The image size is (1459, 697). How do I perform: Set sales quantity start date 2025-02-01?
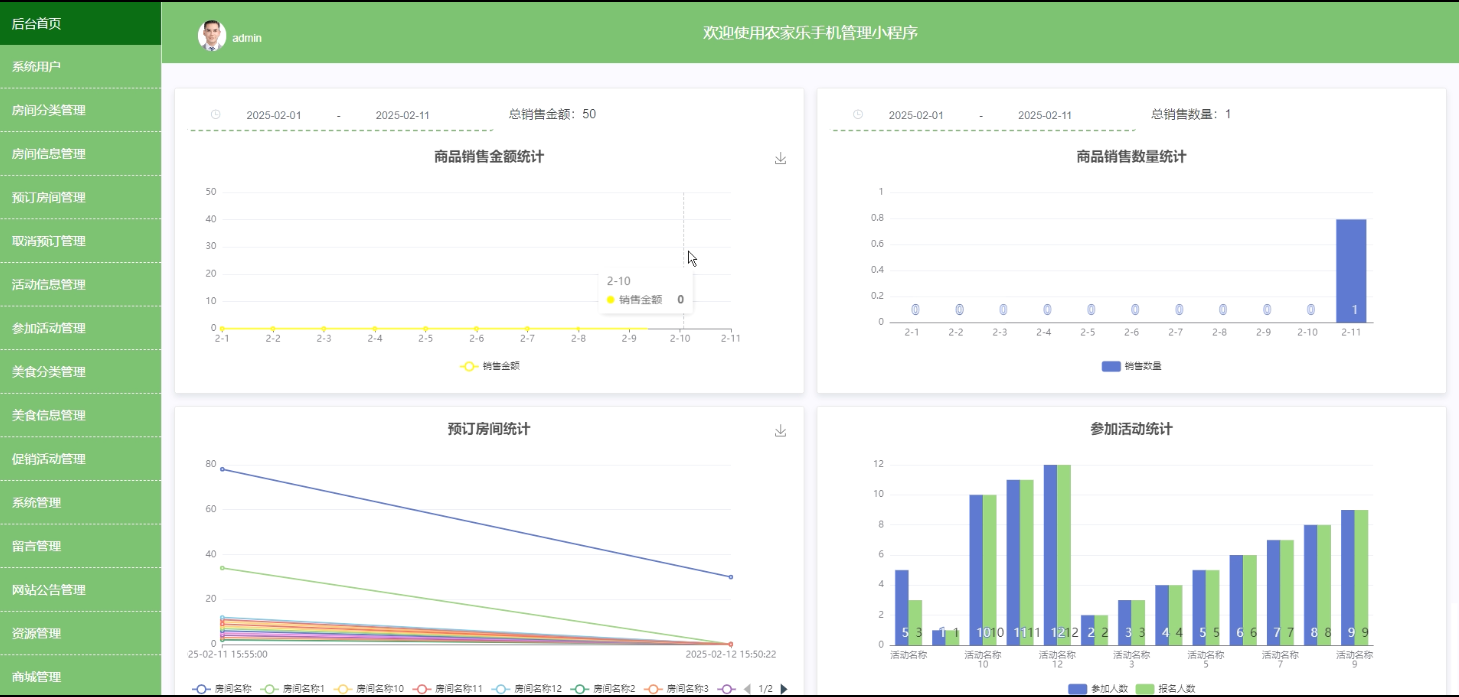point(916,115)
